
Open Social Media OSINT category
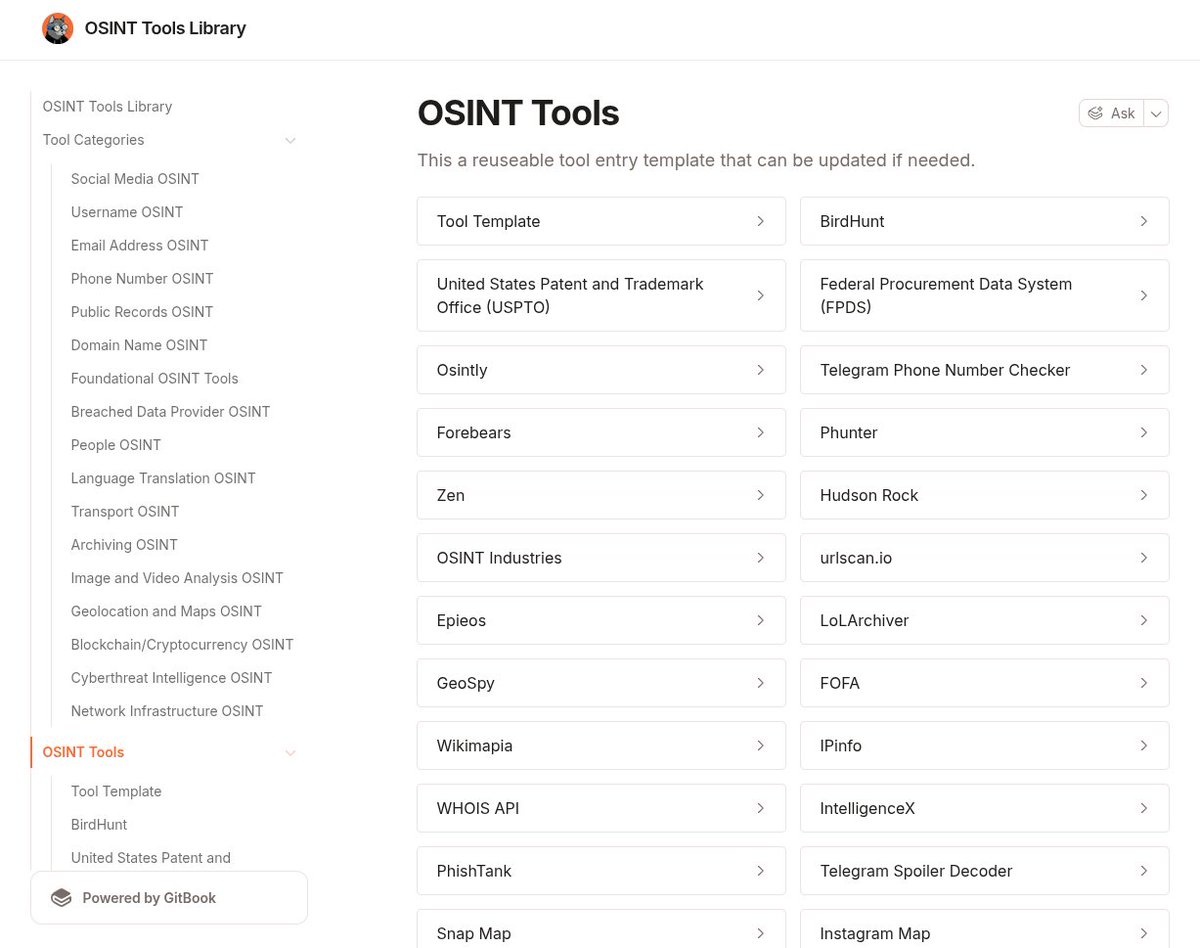pos(135,179)
